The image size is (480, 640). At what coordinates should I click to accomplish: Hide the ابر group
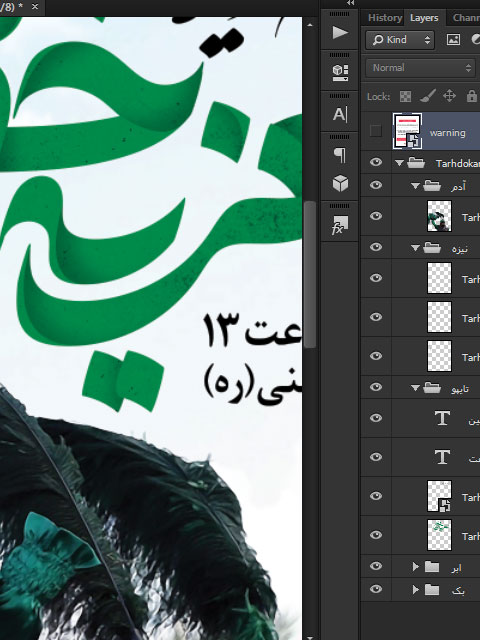tap(376, 566)
